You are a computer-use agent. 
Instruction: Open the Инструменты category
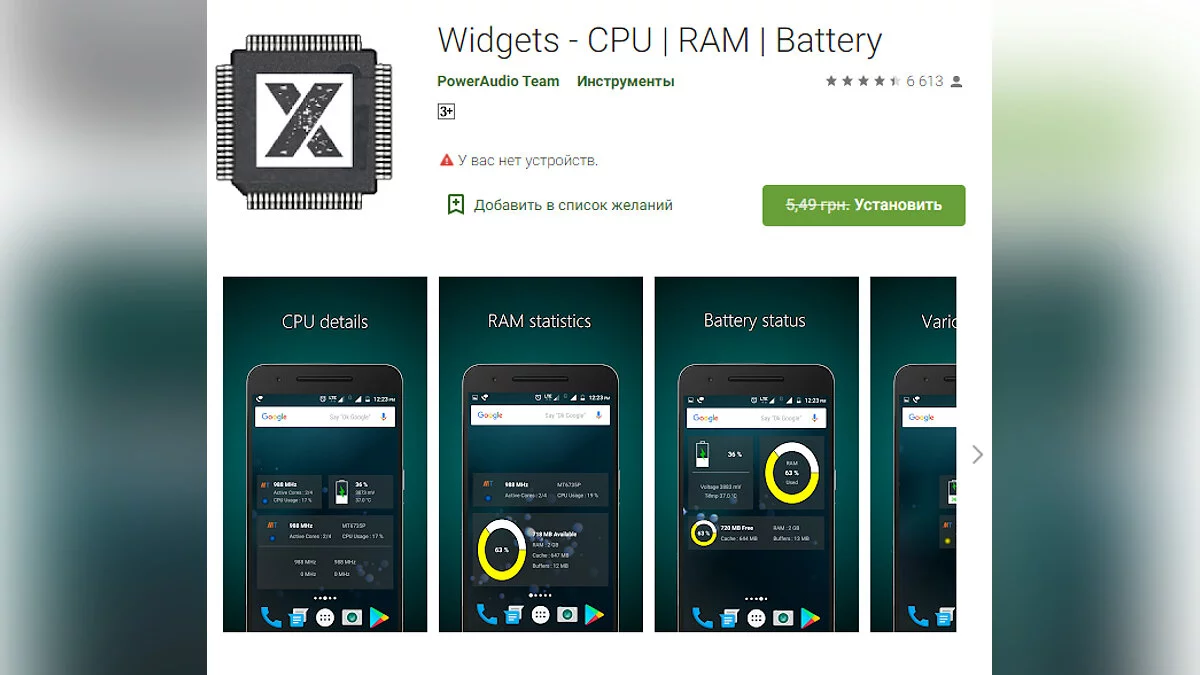(625, 81)
